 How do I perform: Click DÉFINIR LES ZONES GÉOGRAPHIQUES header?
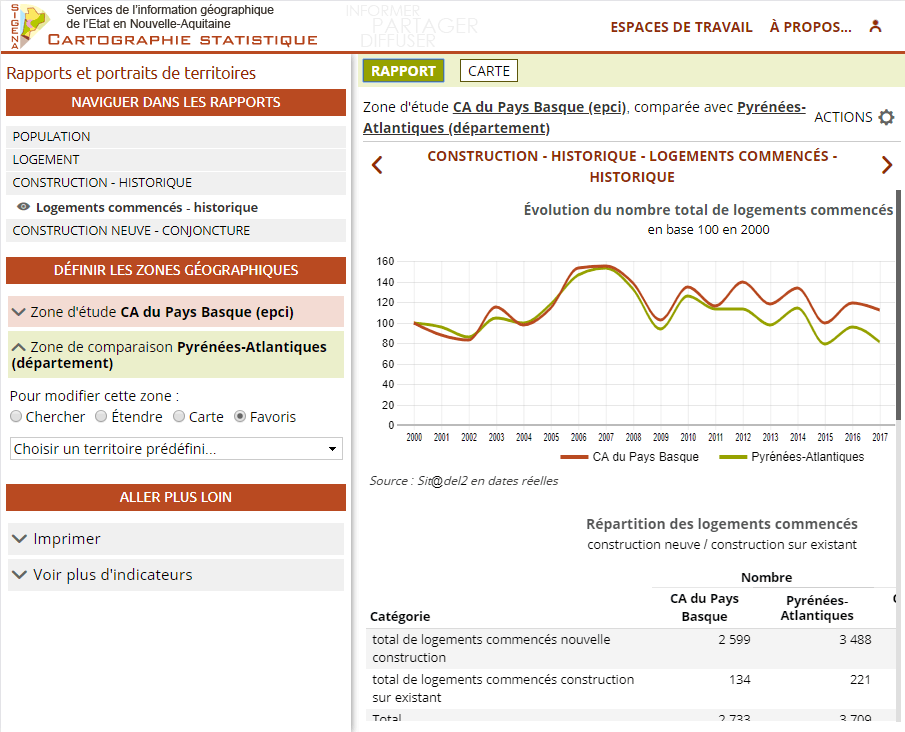(x=176, y=270)
